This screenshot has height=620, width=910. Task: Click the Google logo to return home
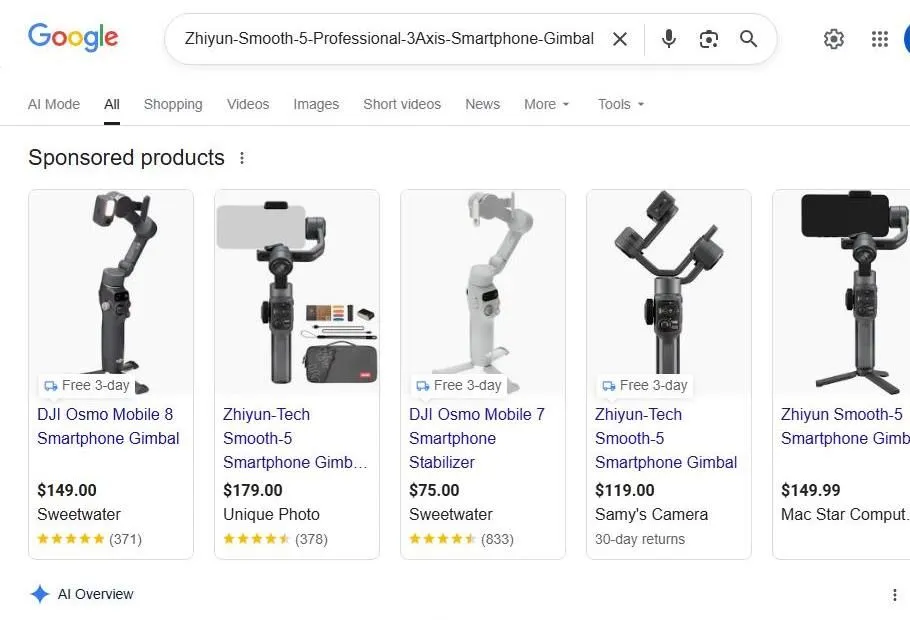pos(73,37)
